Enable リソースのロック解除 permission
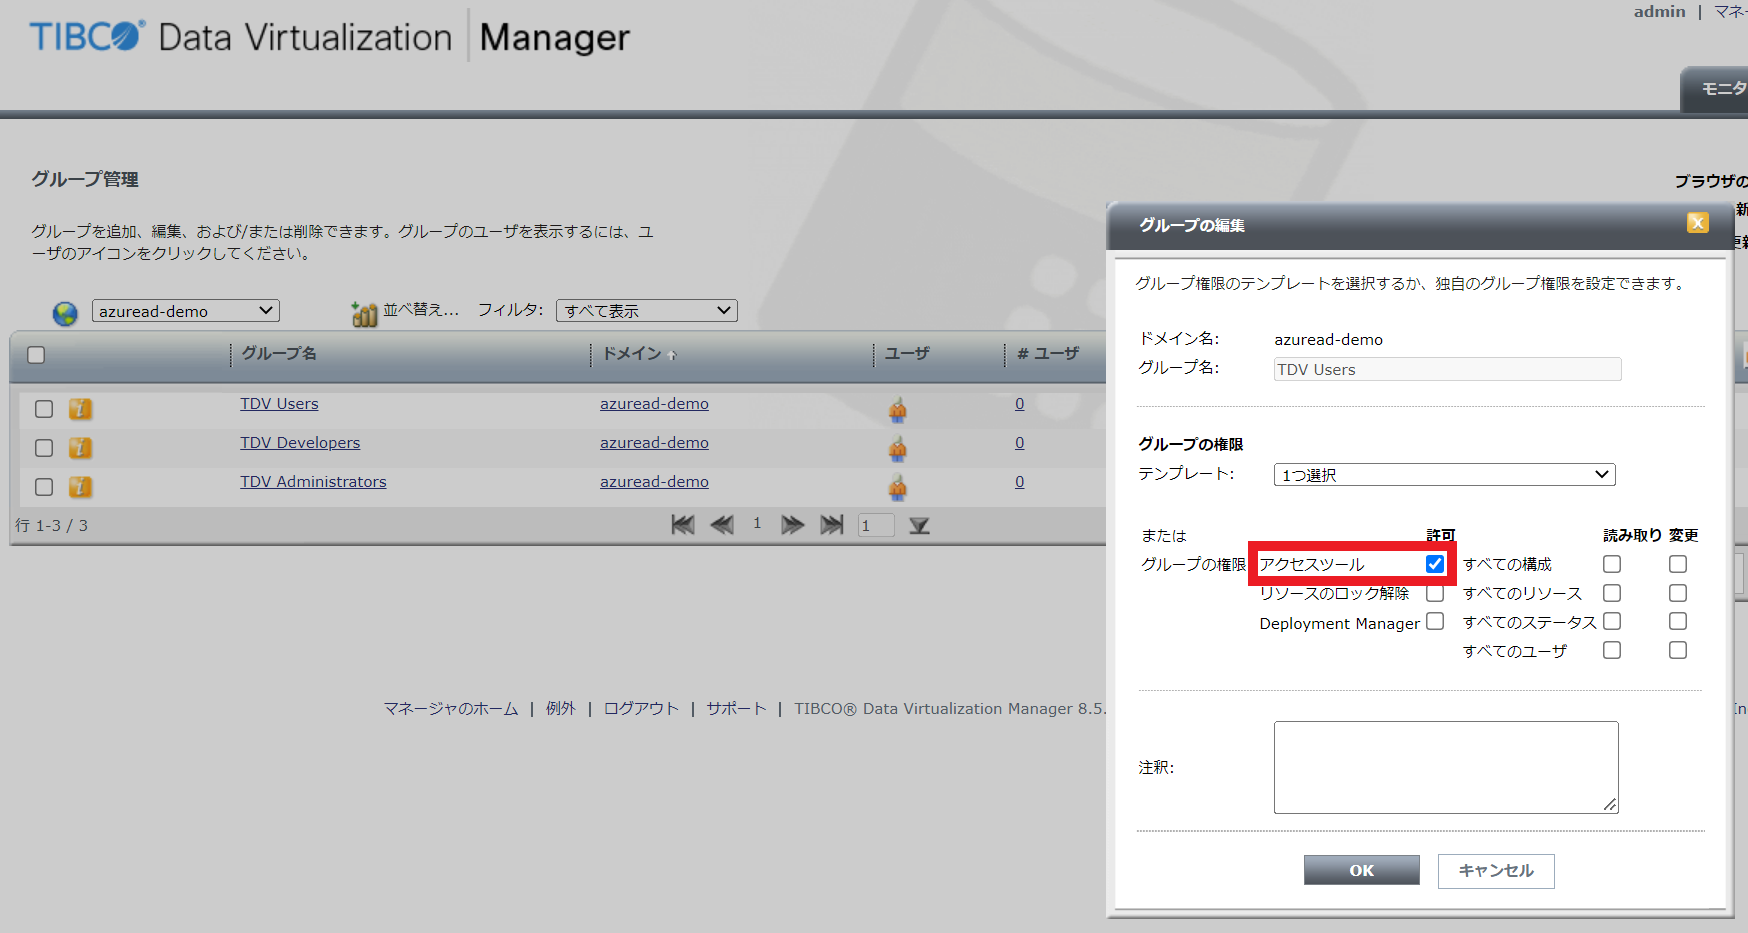 1435,593
